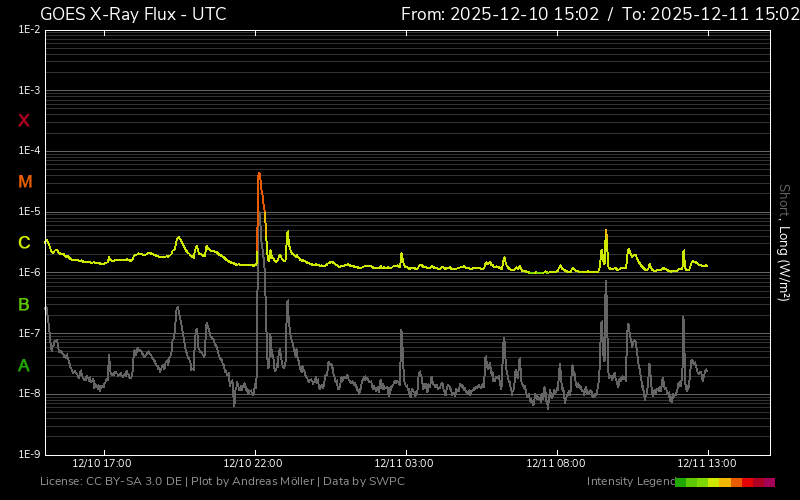Click the red X flare class label
The image size is (800, 500).
click(x=25, y=121)
